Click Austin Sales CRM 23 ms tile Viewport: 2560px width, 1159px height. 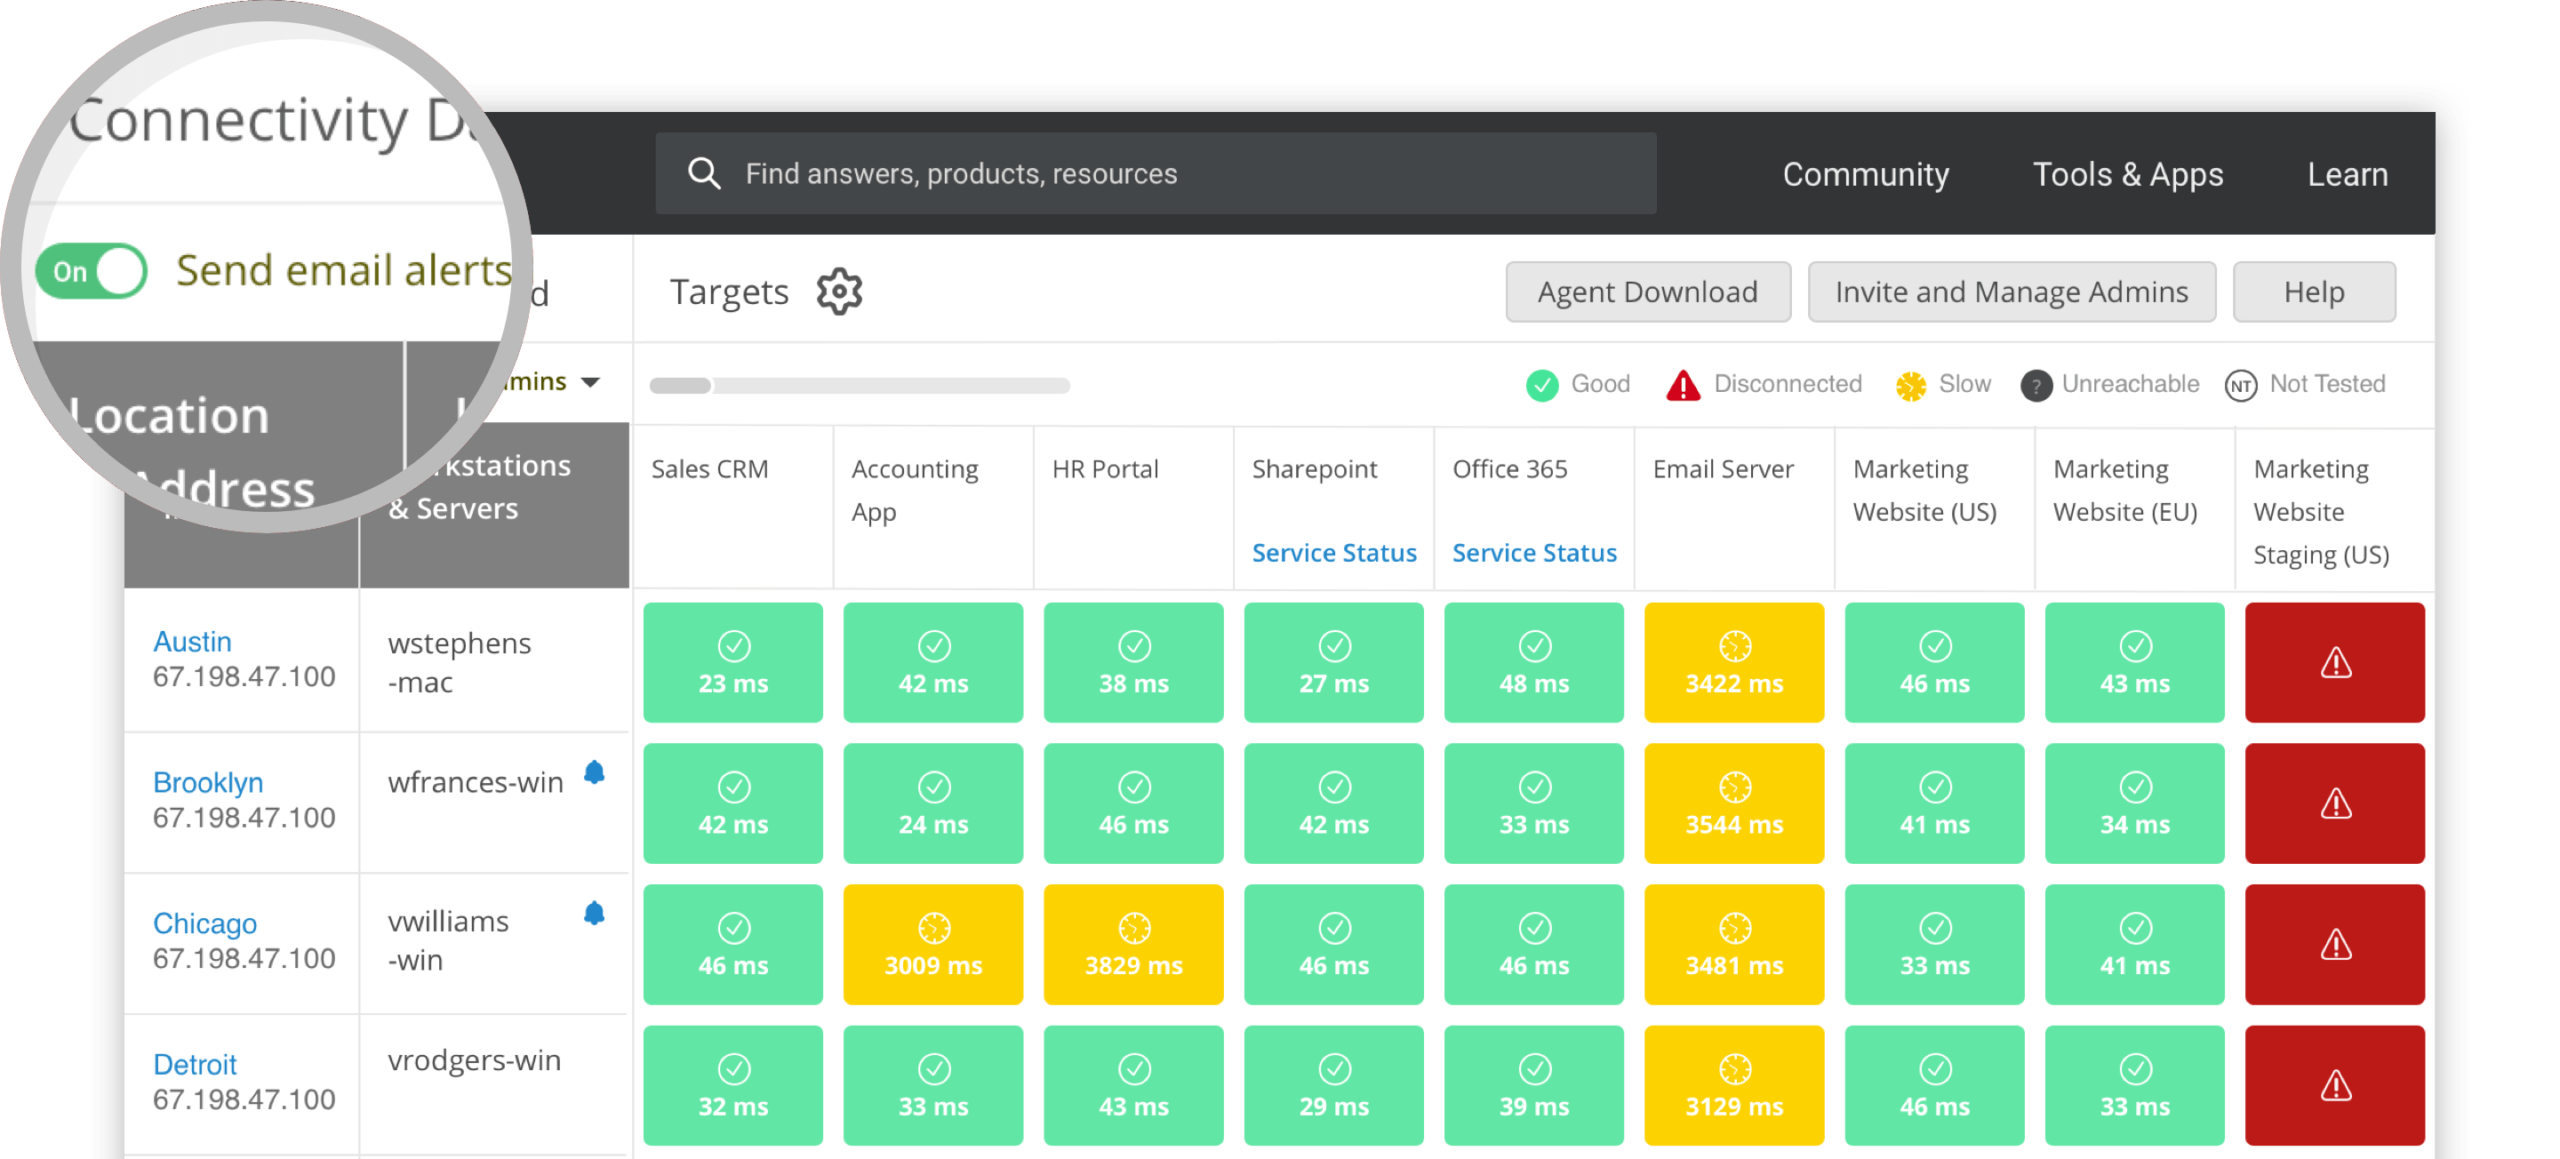click(x=733, y=662)
